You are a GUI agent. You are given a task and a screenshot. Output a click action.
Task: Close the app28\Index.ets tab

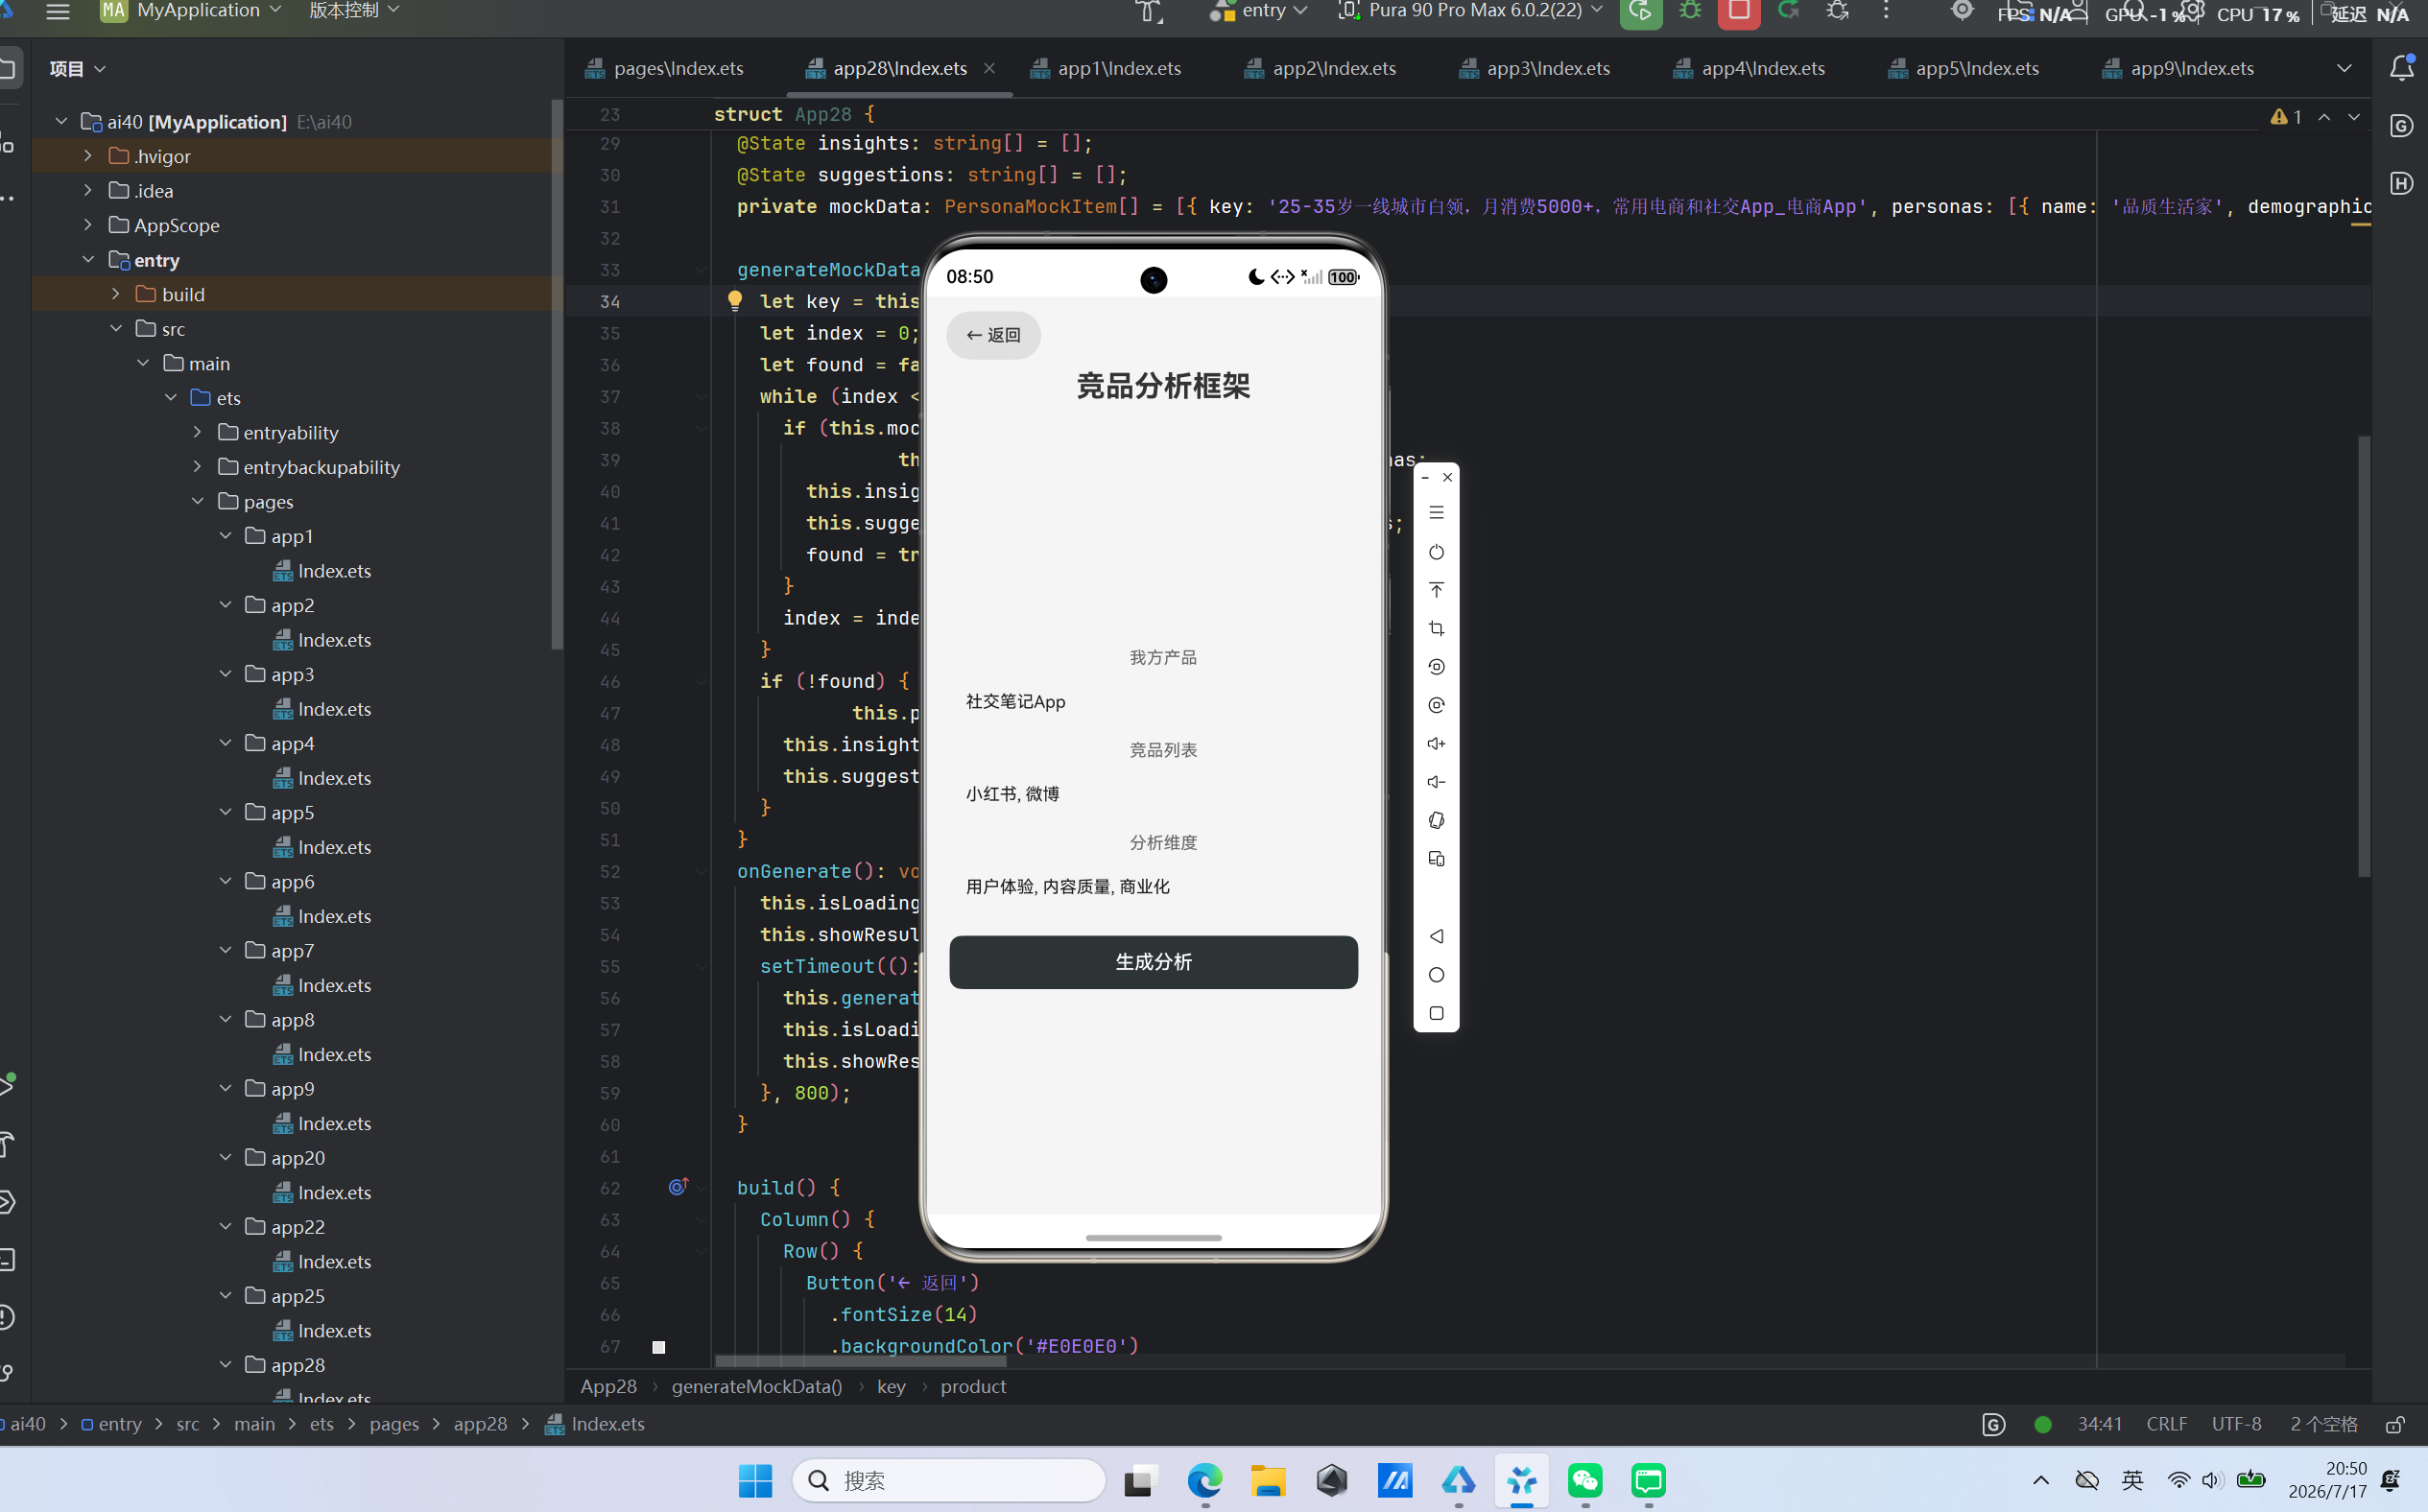click(x=989, y=68)
